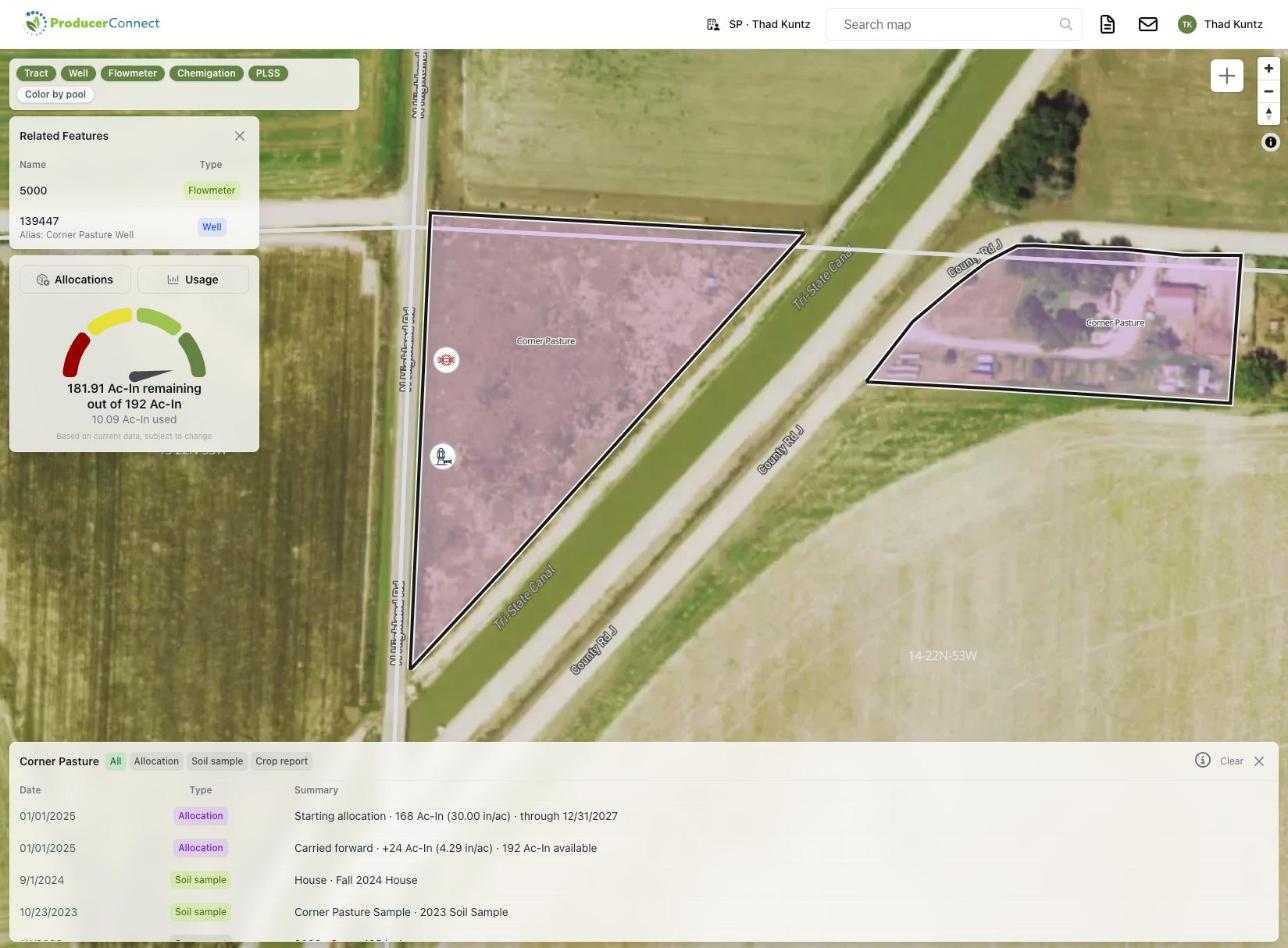Image resolution: width=1288 pixels, height=948 pixels.
Task: Filter records by Soil sample
Action: (217, 761)
